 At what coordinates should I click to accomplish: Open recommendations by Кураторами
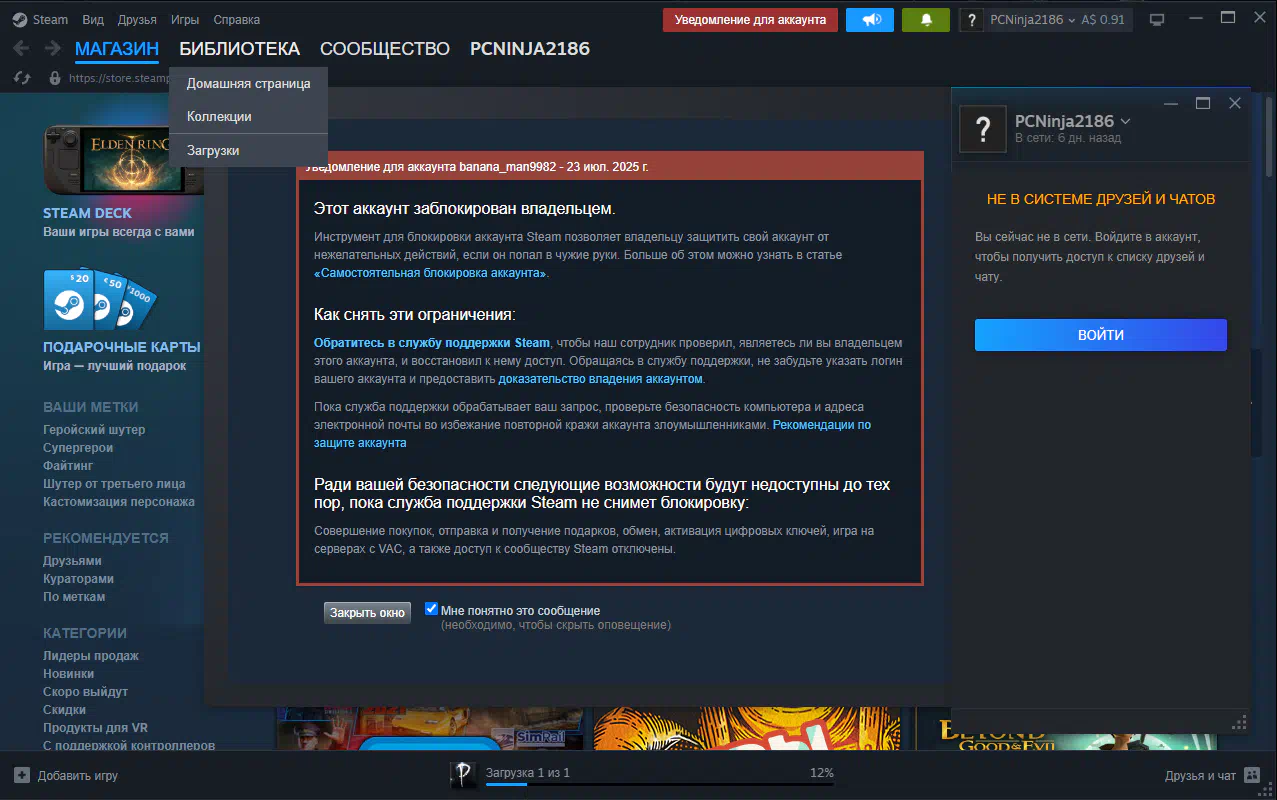pos(78,579)
